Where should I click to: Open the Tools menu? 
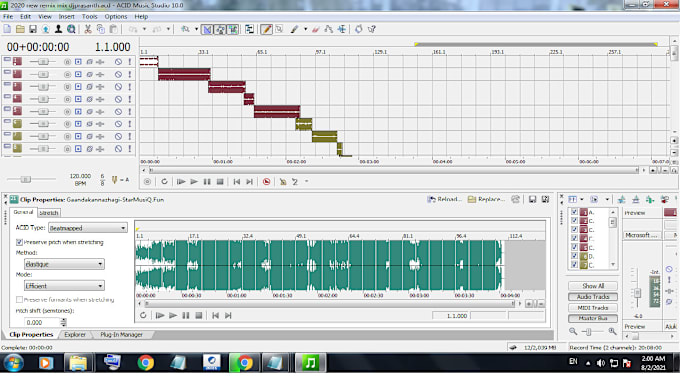(89, 16)
